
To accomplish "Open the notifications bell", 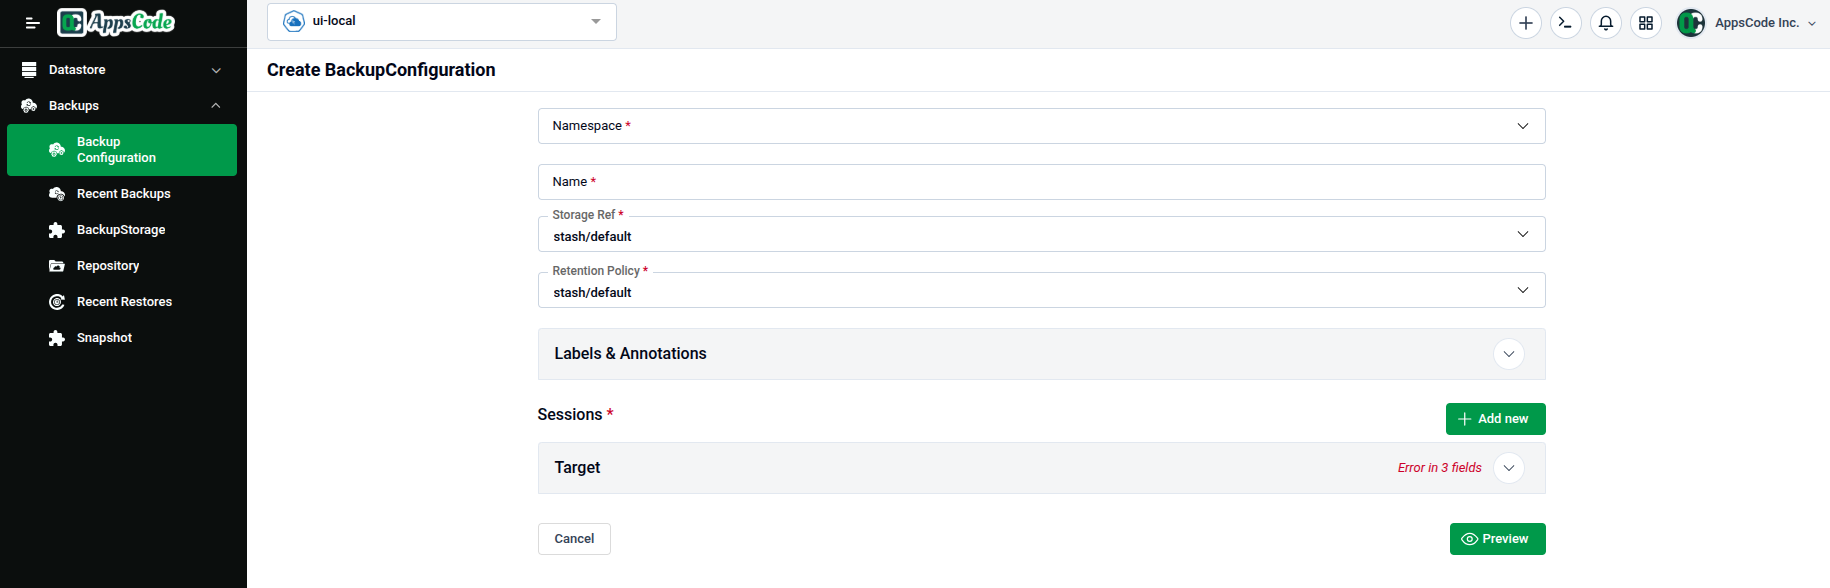I will pos(1606,23).
